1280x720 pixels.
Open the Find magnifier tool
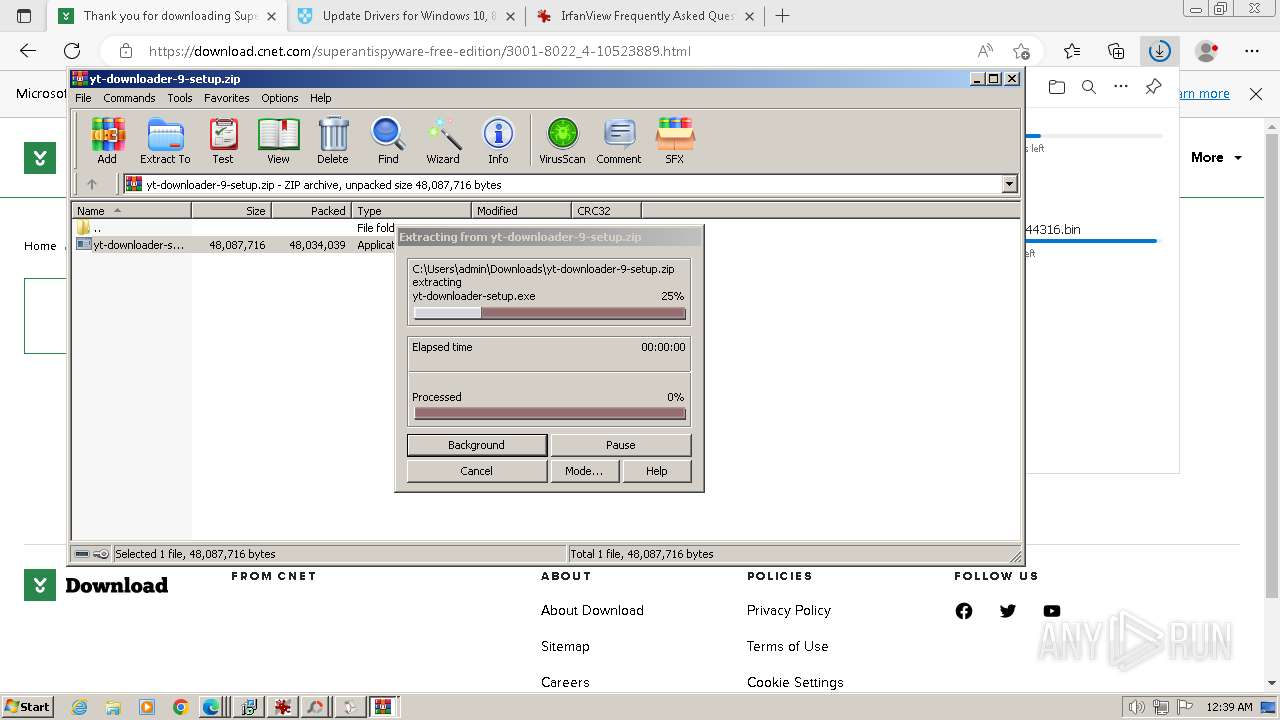point(388,141)
